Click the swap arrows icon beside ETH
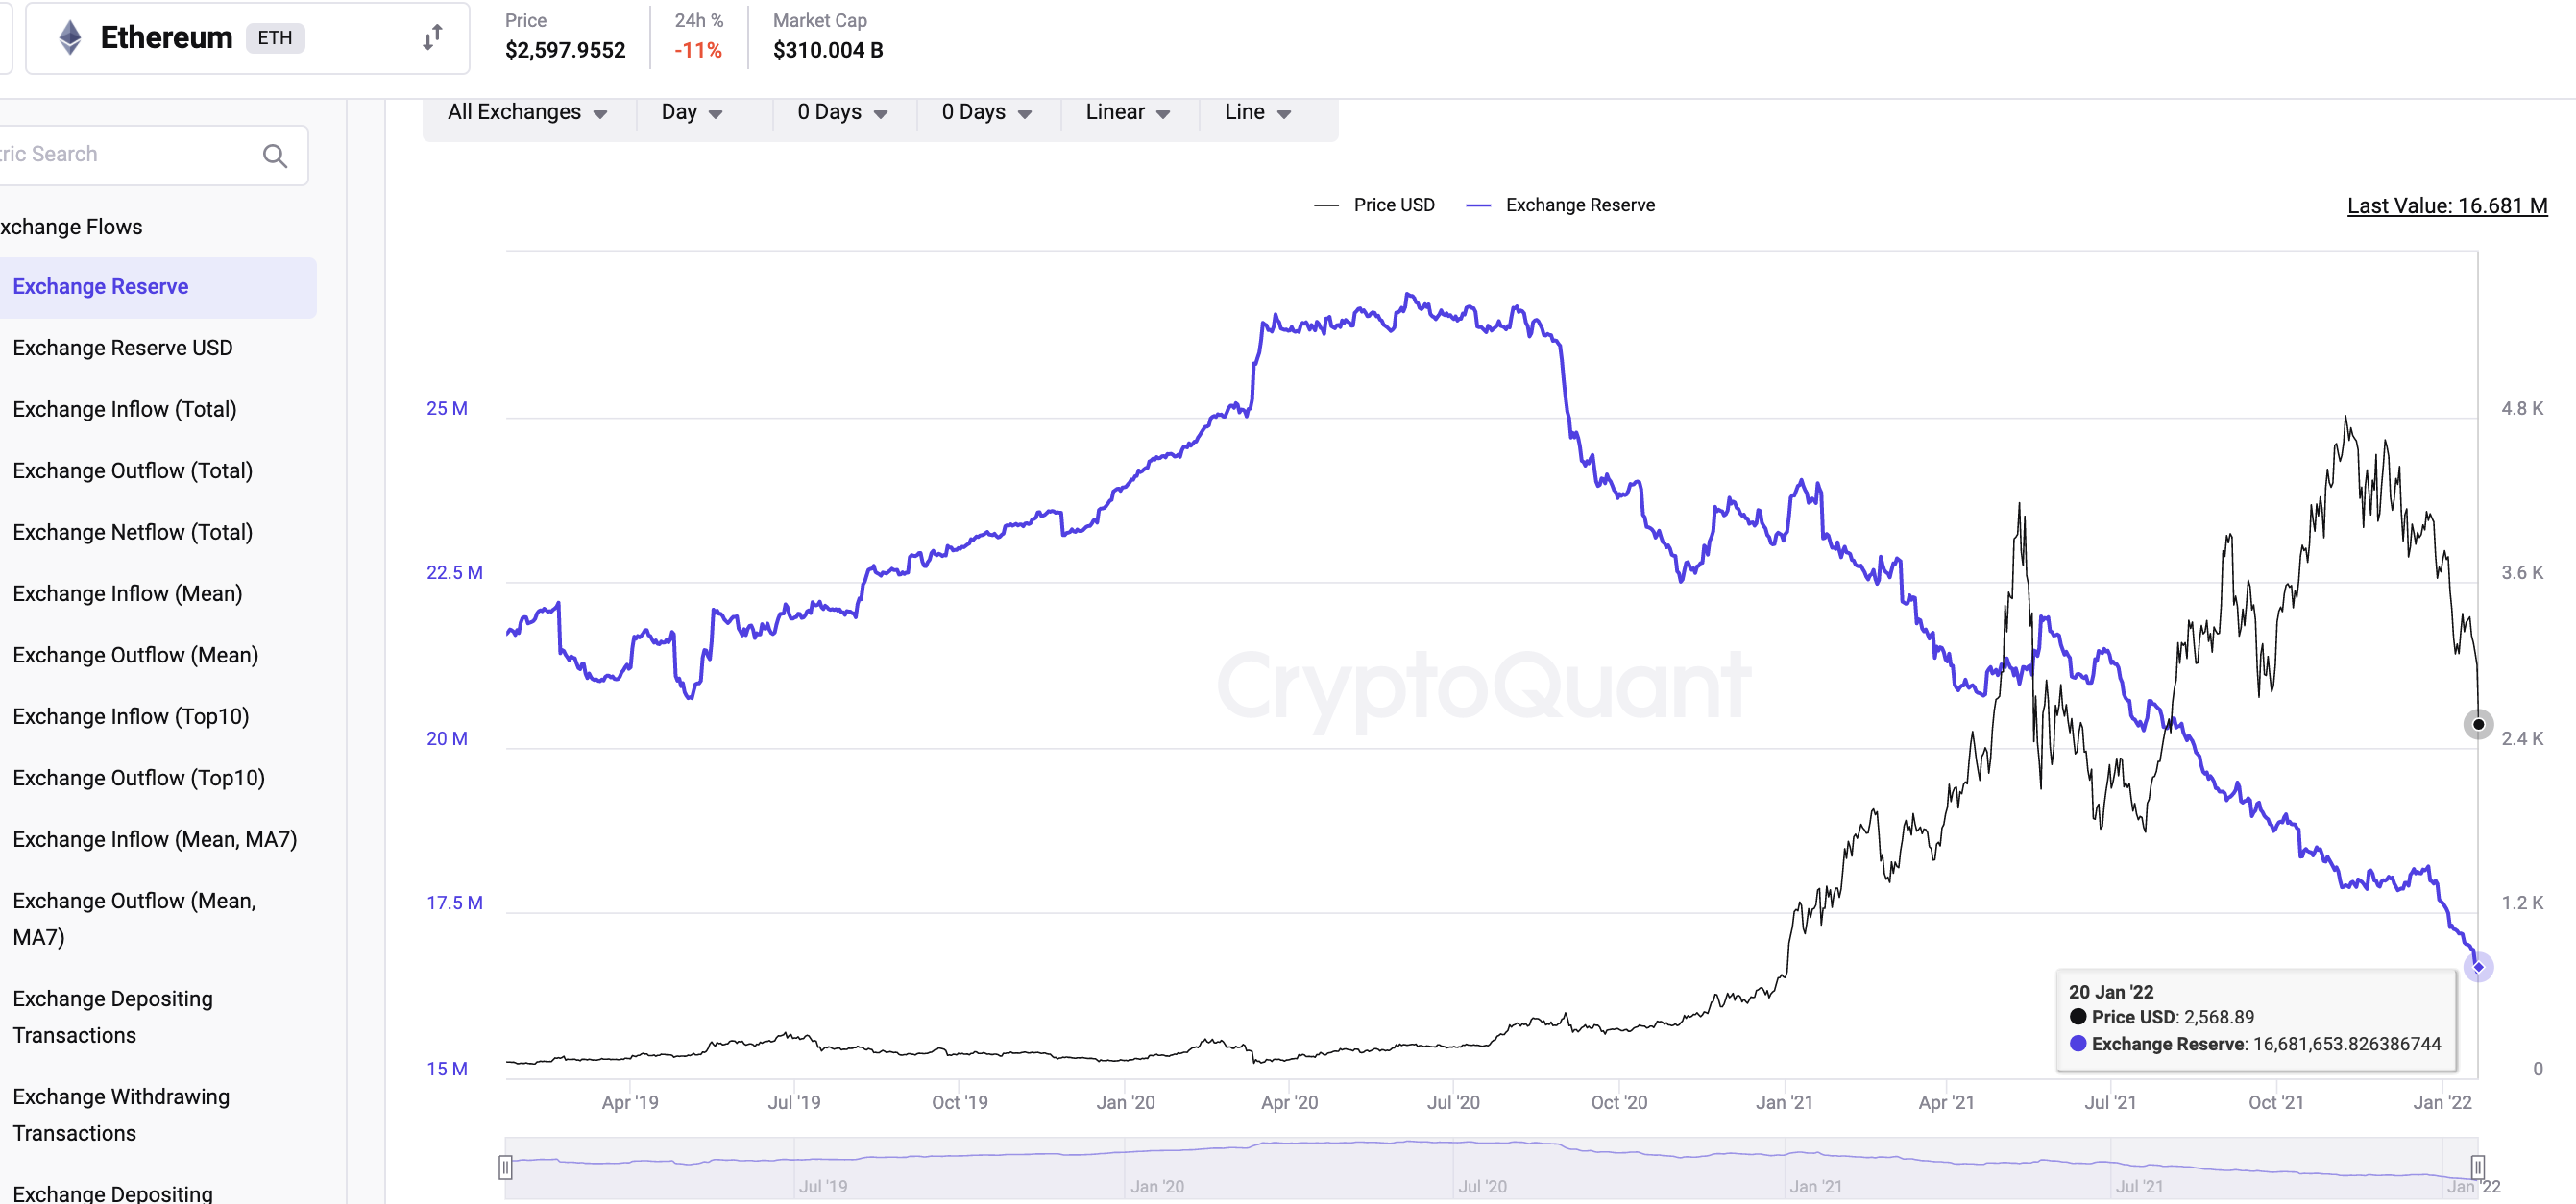The height and width of the screenshot is (1204, 2576). 432,38
